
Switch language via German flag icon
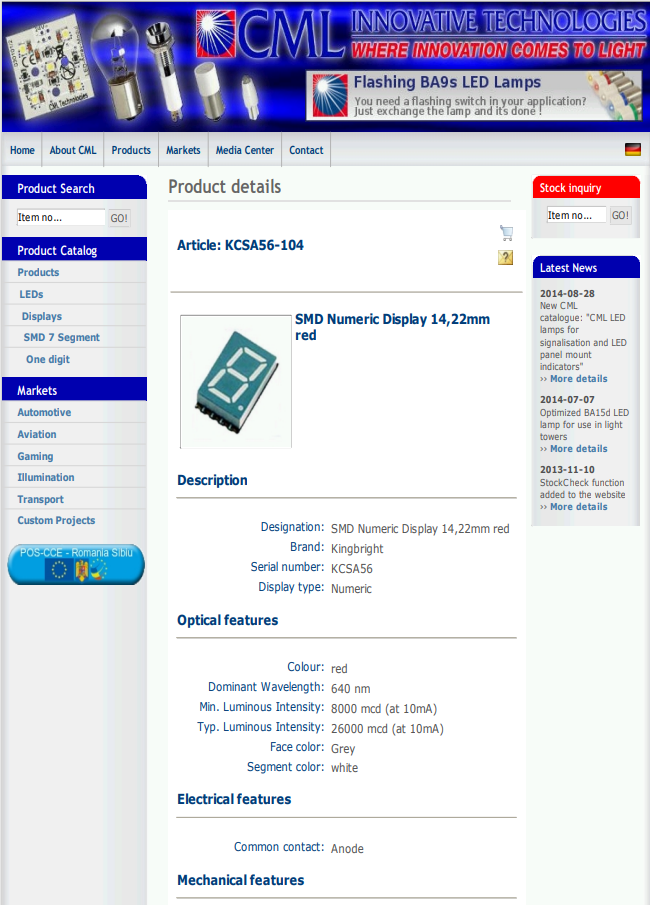[633, 149]
